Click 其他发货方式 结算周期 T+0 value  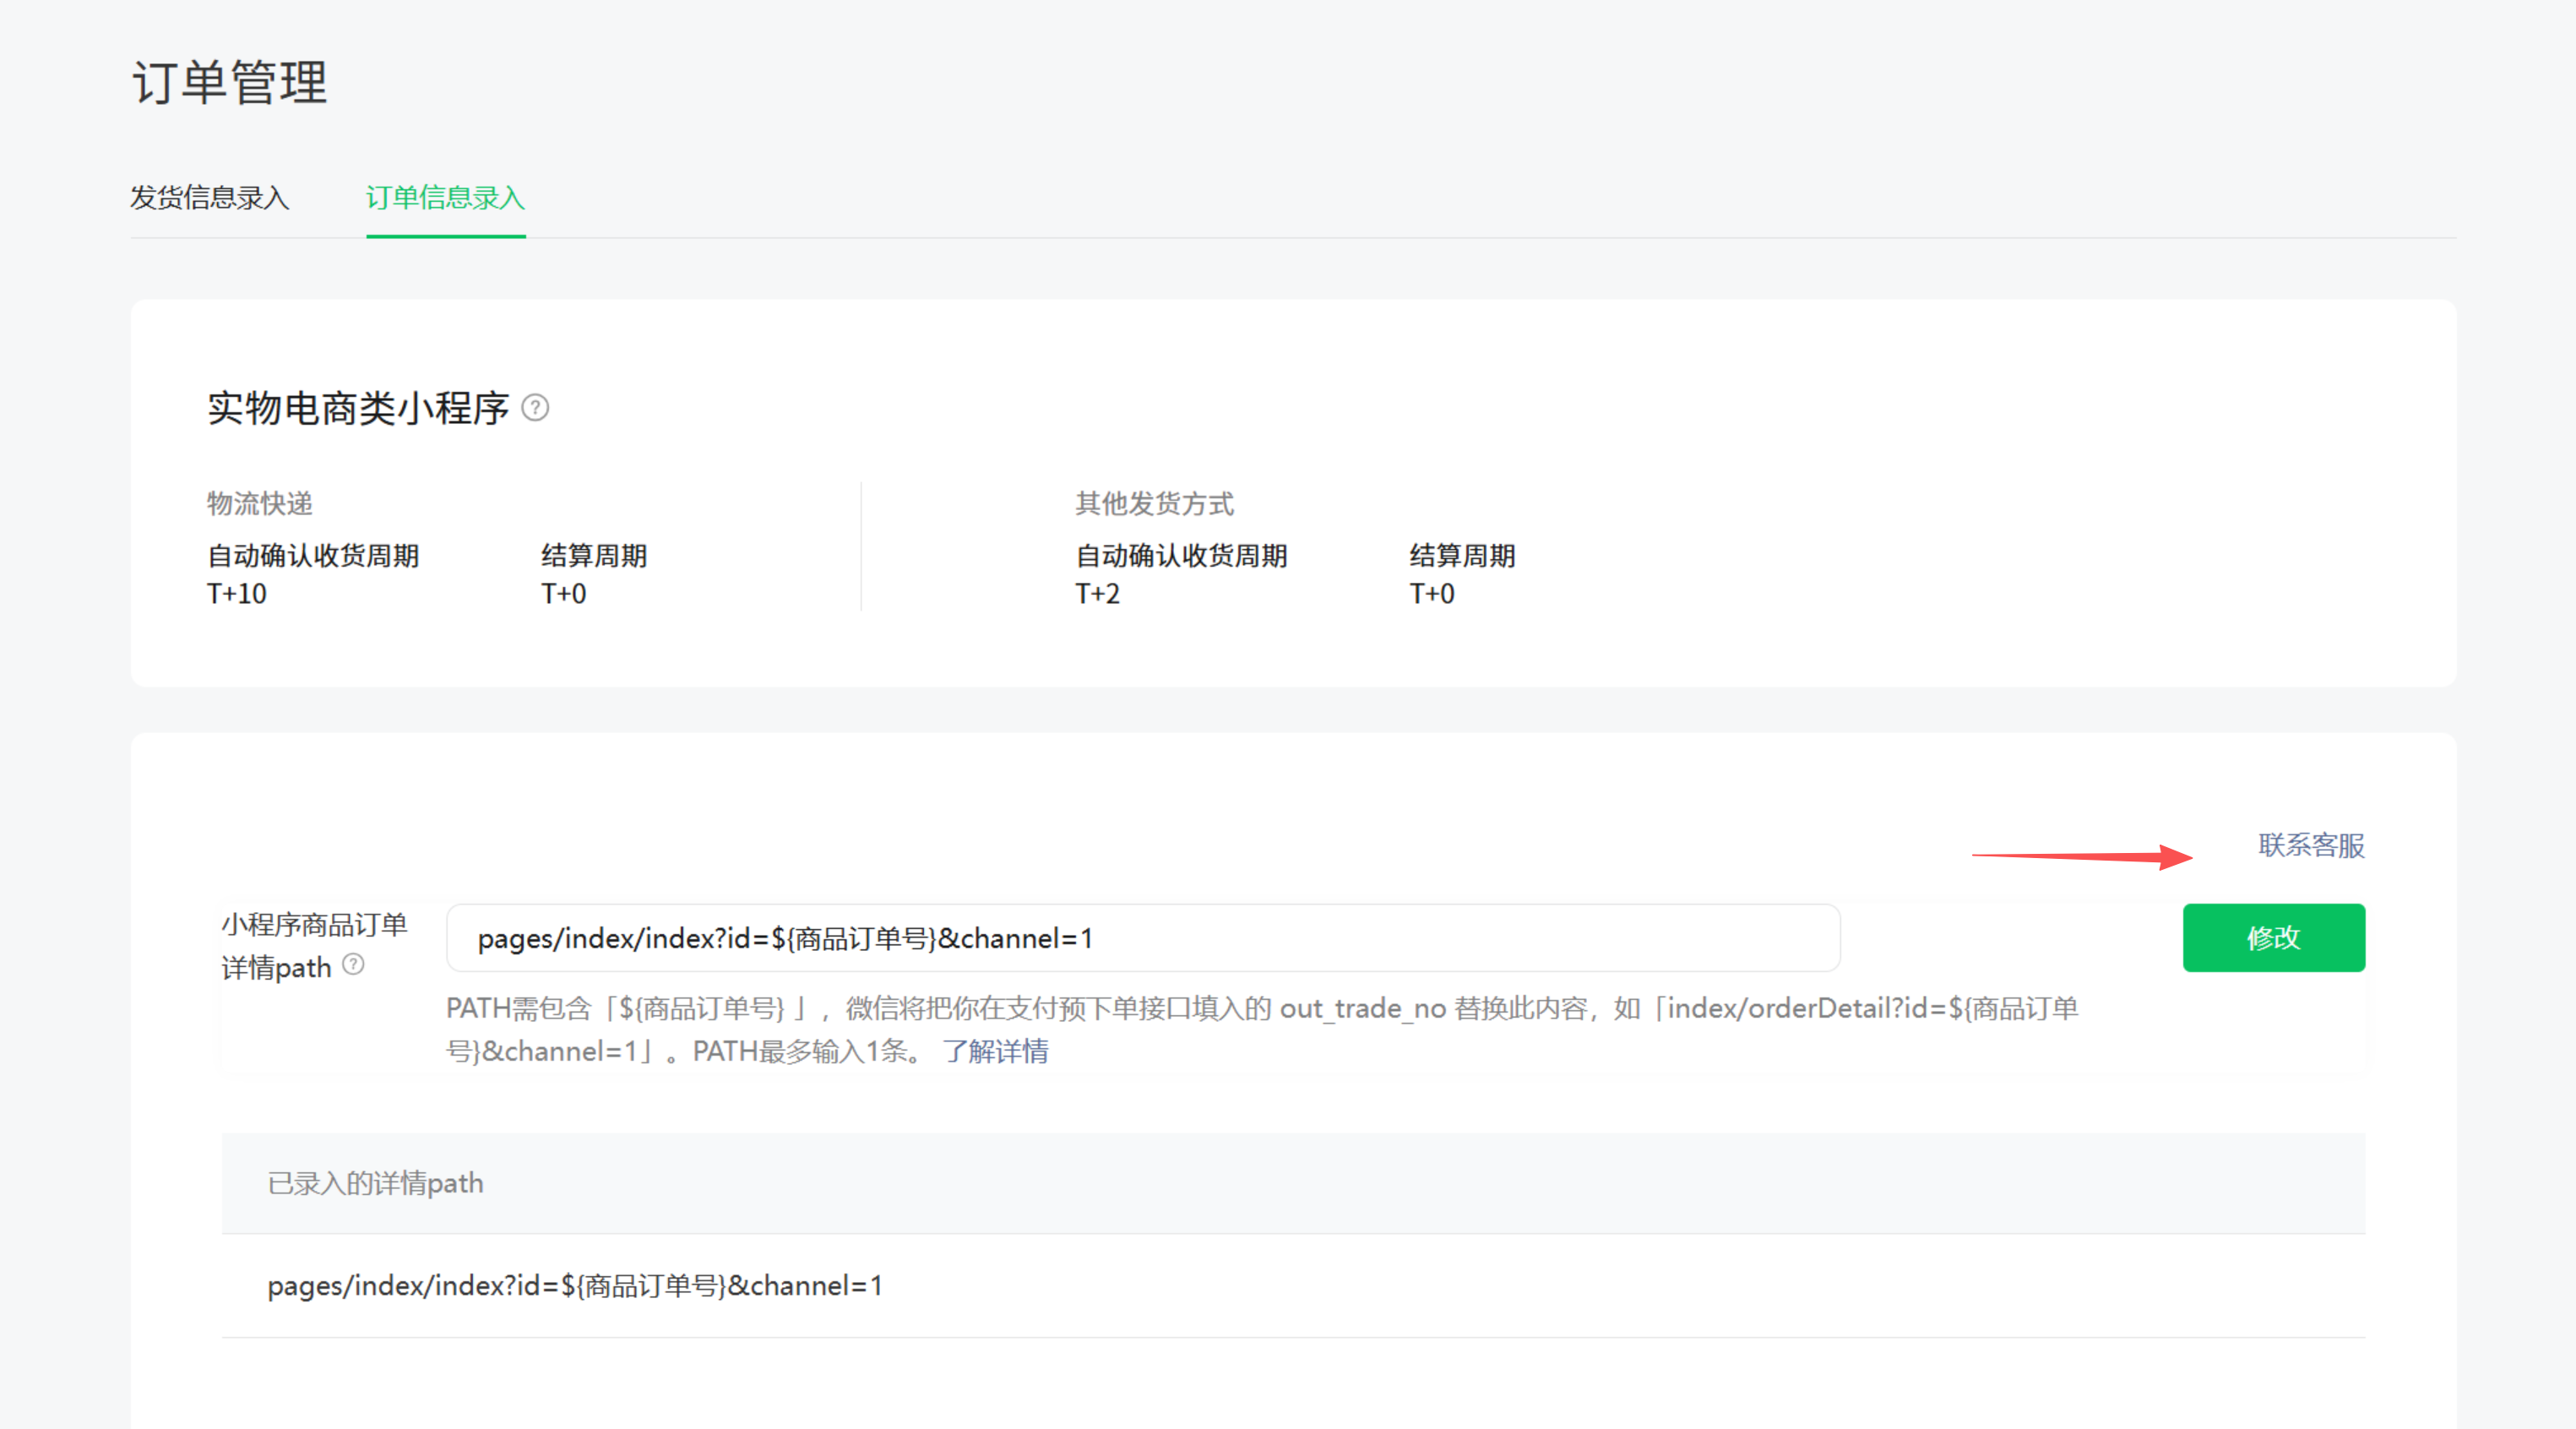1432,594
